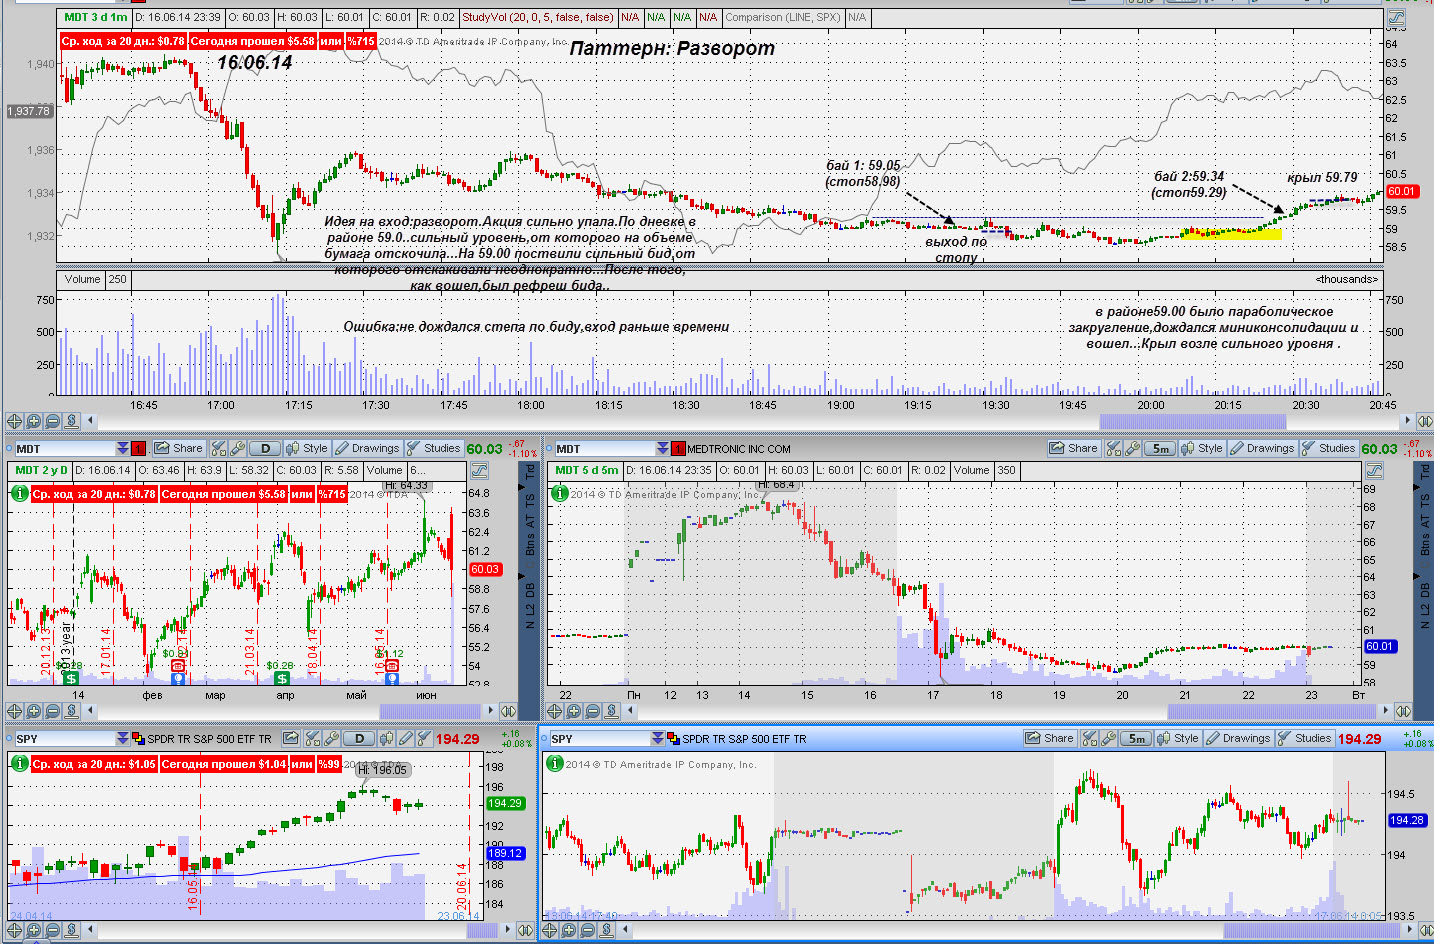1434x944 pixels.
Task: Open candlestick Style icon in SPY daily toolbar
Action: [x=387, y=738]
